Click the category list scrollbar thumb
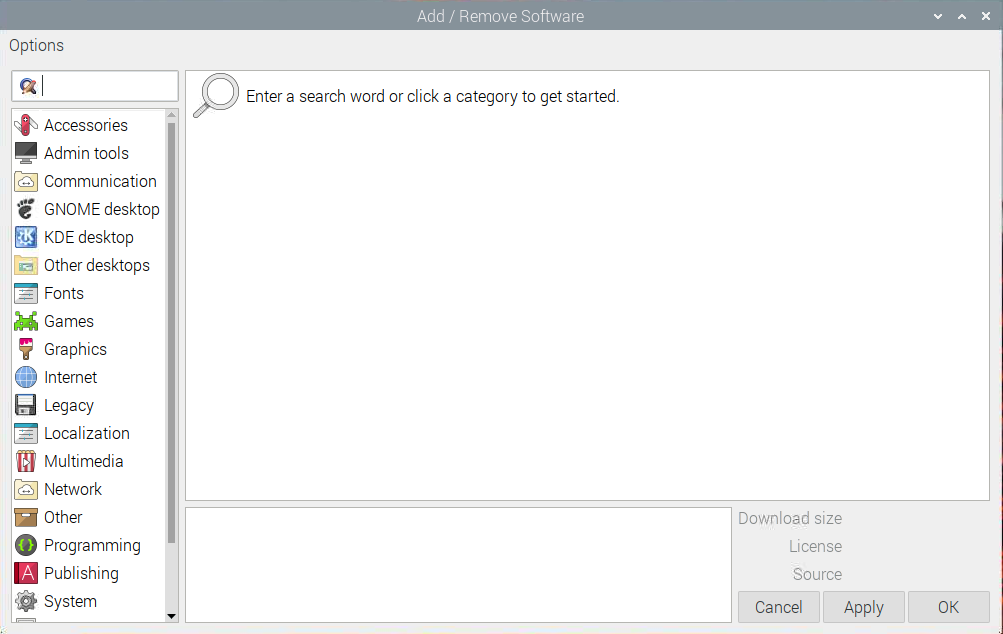The width and height of the screenshot is (1003, 634). [171, 333]
